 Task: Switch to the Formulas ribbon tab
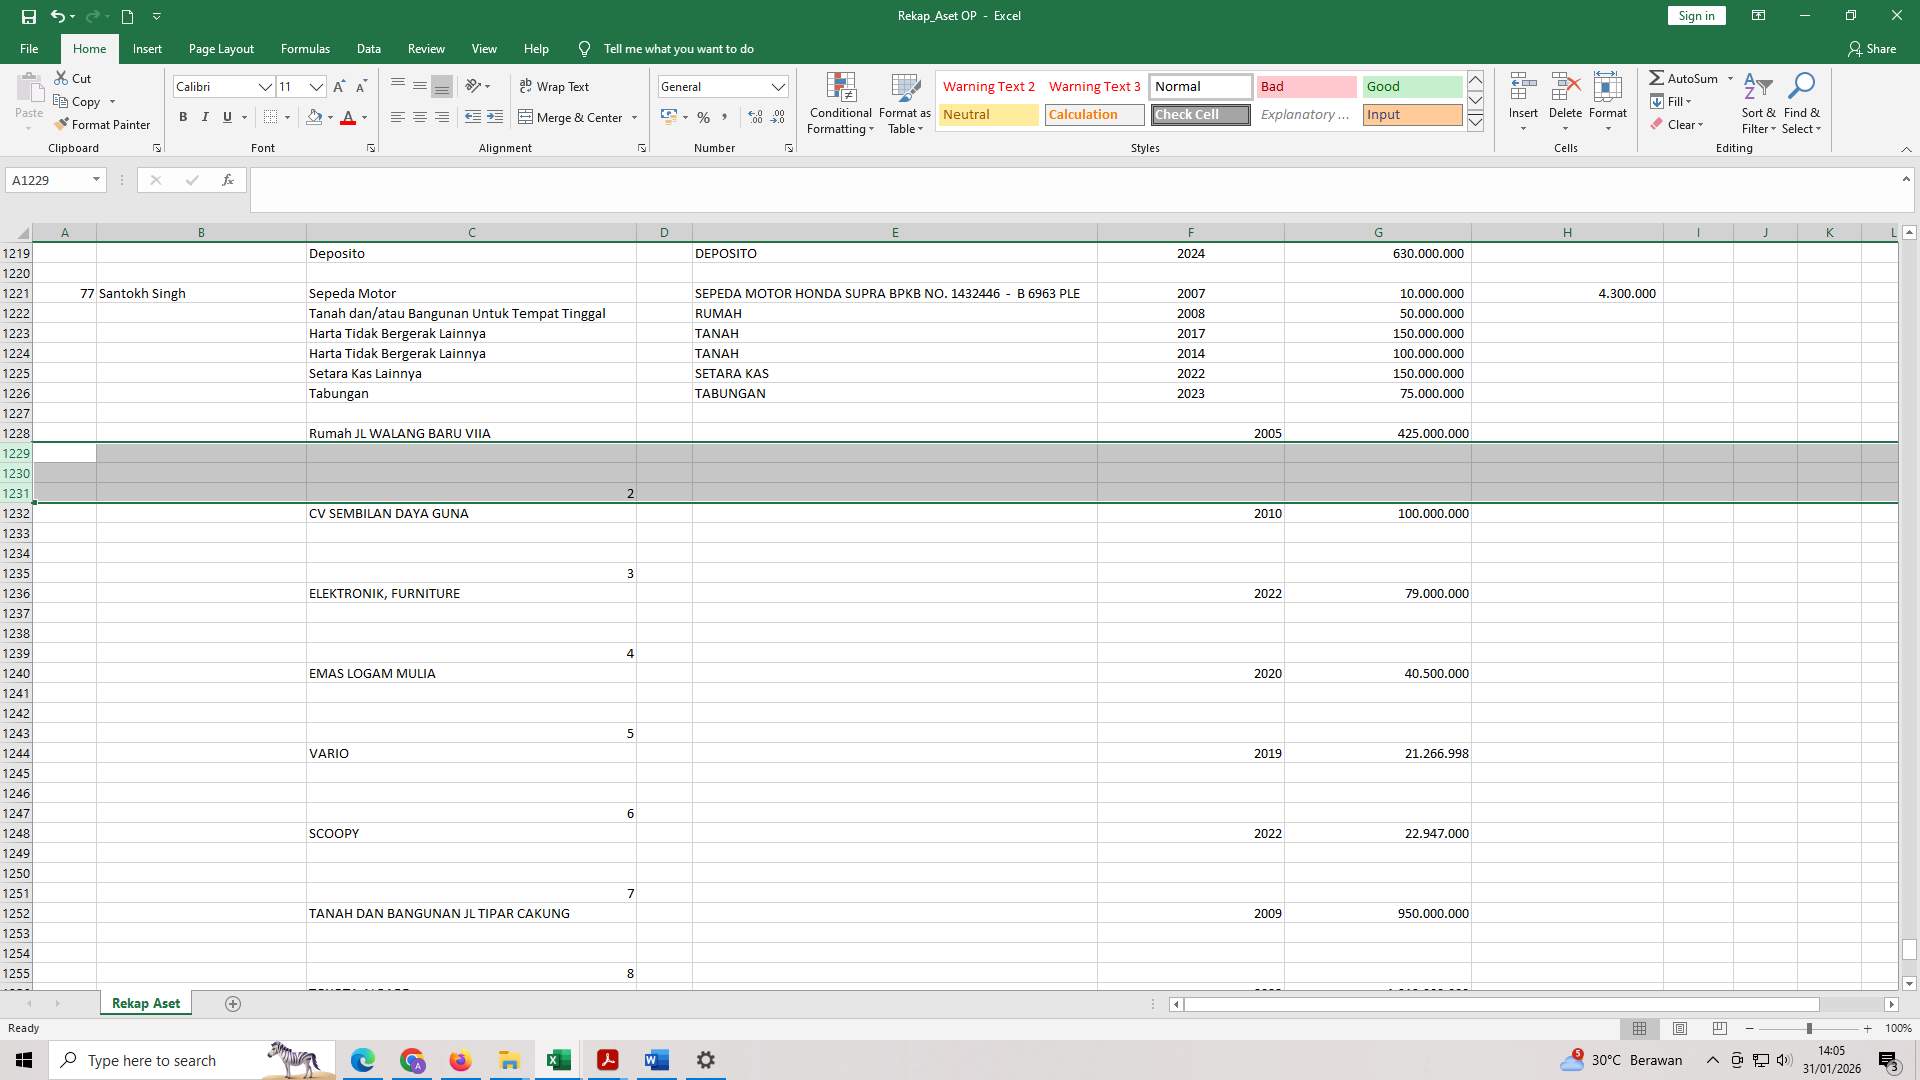[305, 48]
